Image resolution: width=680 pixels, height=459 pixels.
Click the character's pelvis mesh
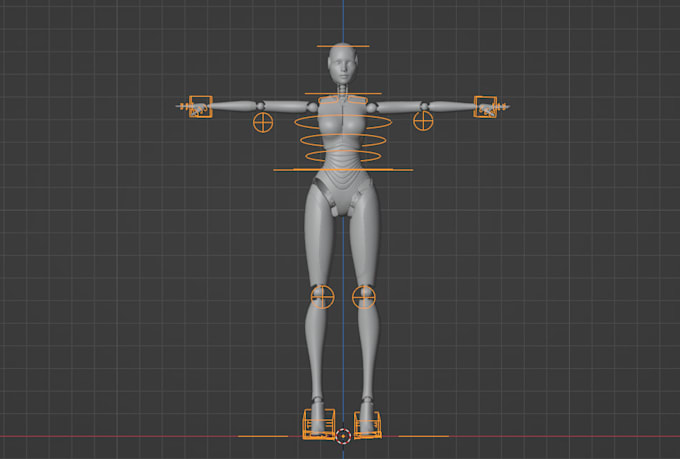[x=343, y=191]
